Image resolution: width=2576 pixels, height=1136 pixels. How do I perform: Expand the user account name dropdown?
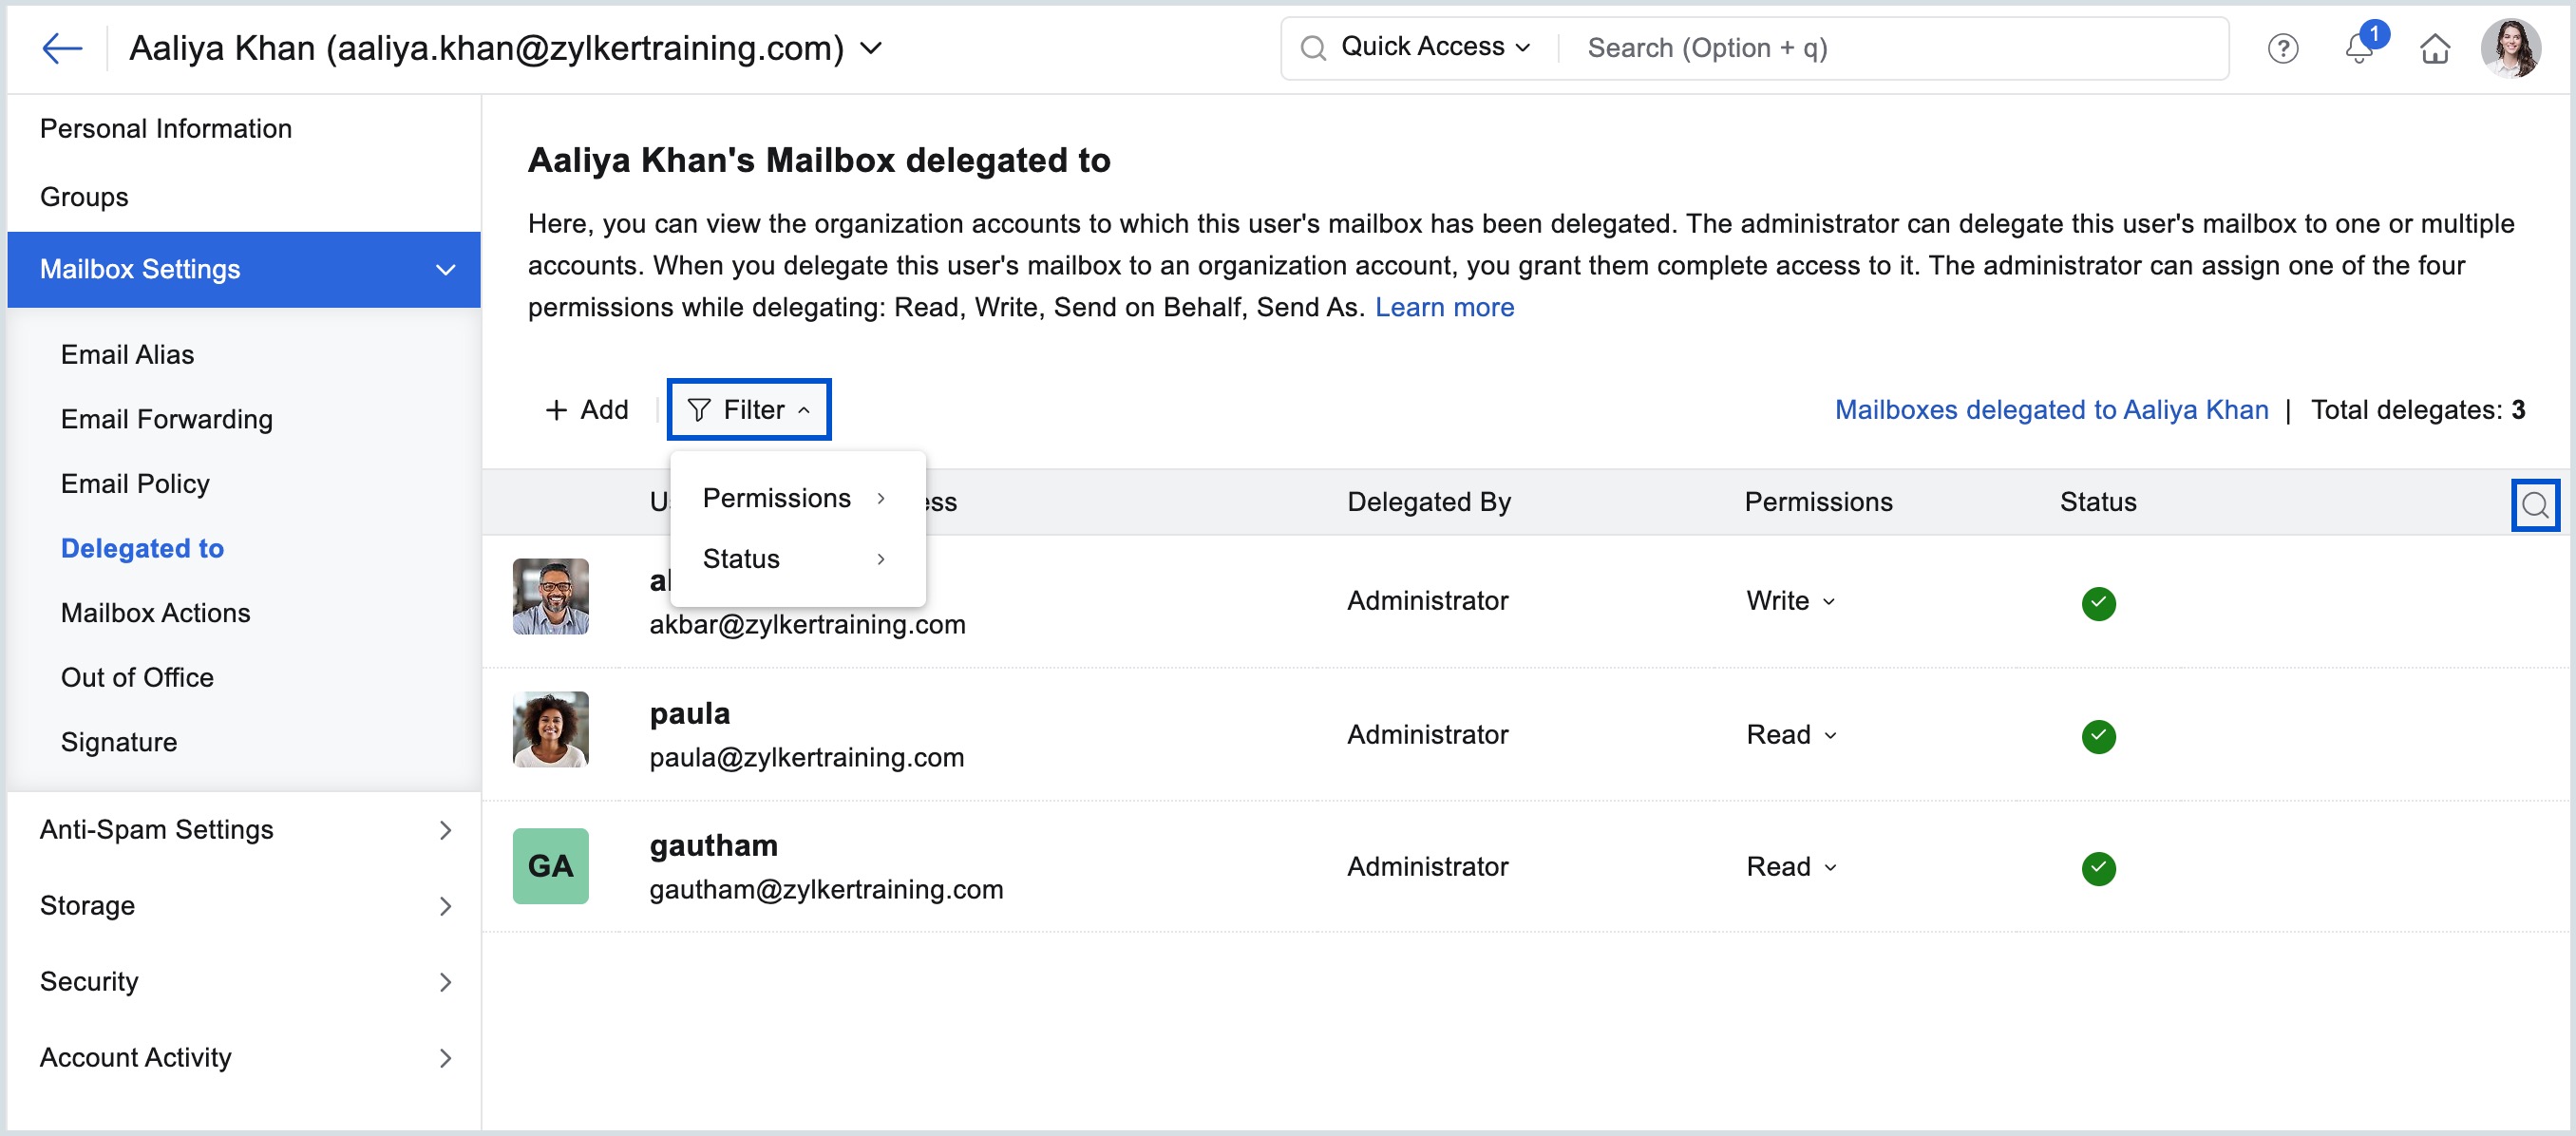(x=871, y=48)
